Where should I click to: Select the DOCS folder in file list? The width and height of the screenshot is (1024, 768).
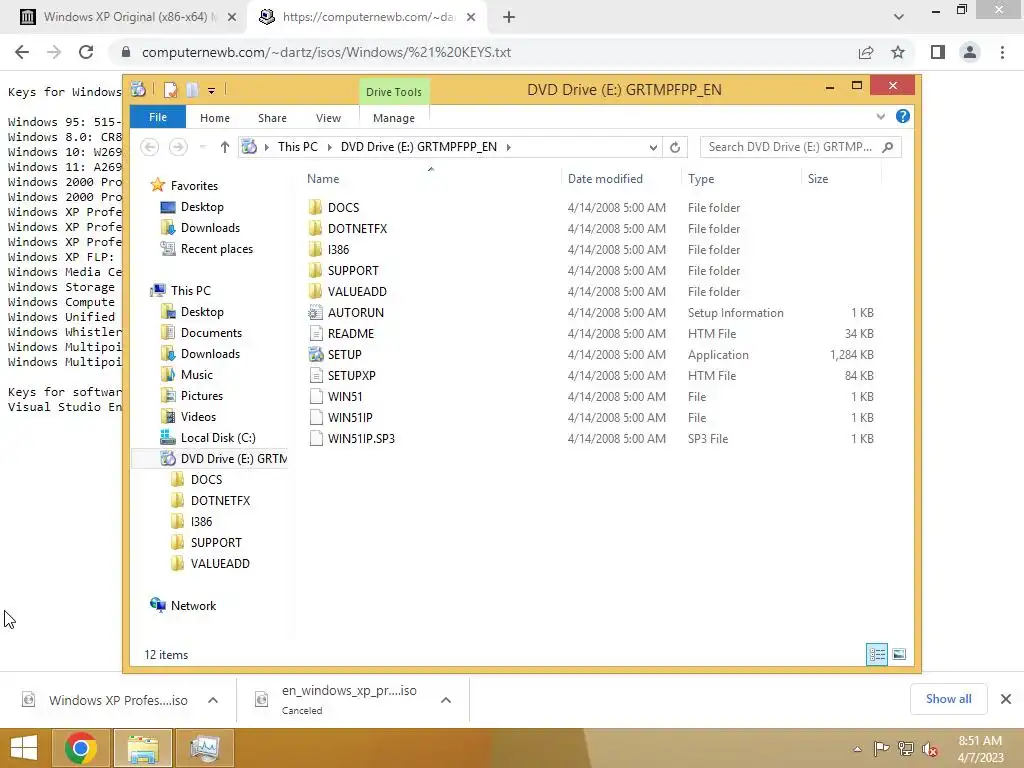pos(344,208)
